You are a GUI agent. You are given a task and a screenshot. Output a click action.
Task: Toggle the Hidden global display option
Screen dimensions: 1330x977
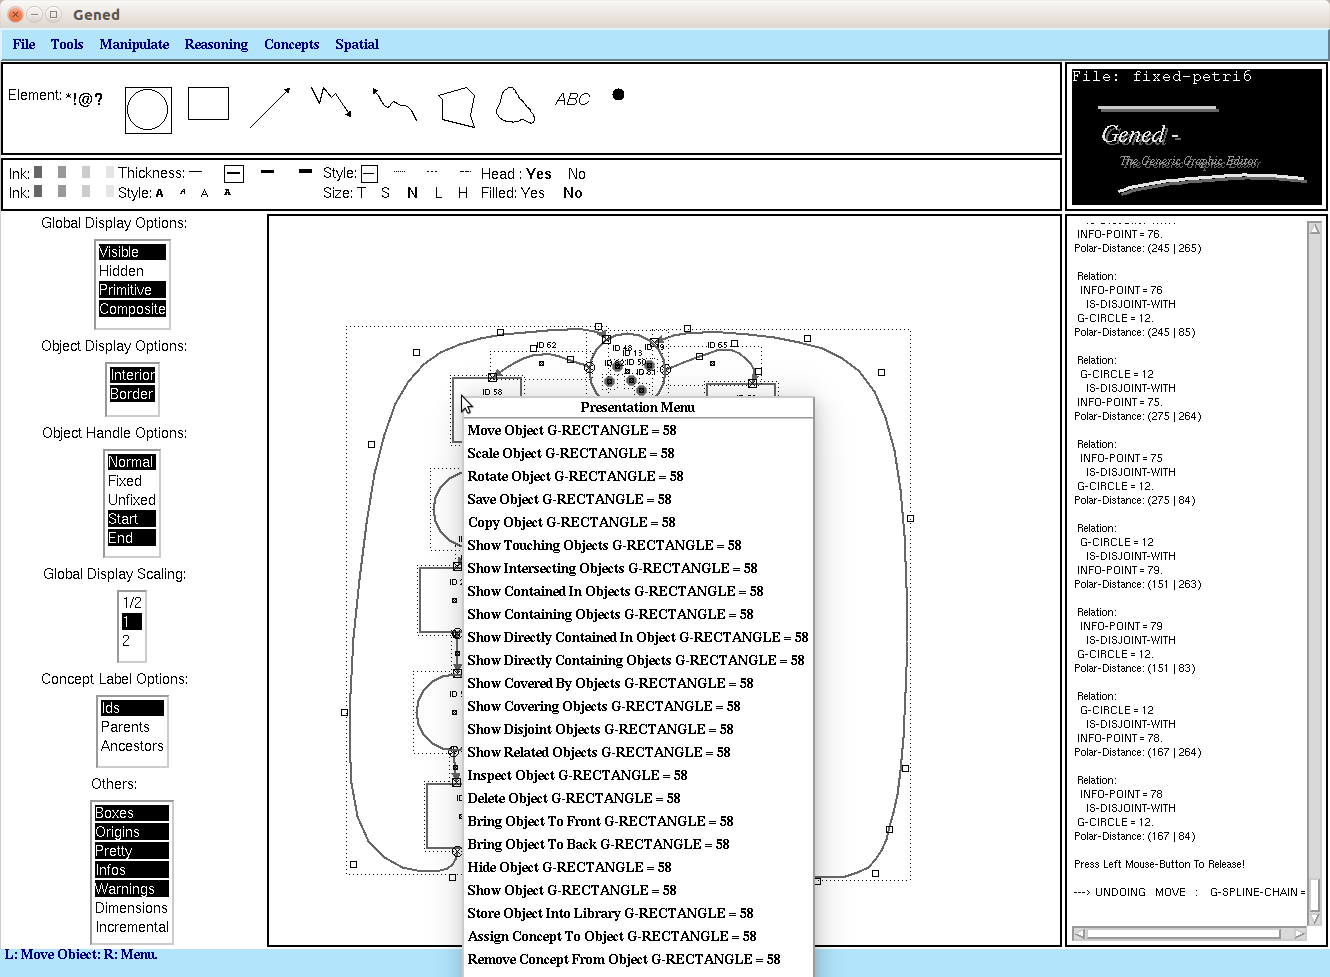(x=121, y=271)
